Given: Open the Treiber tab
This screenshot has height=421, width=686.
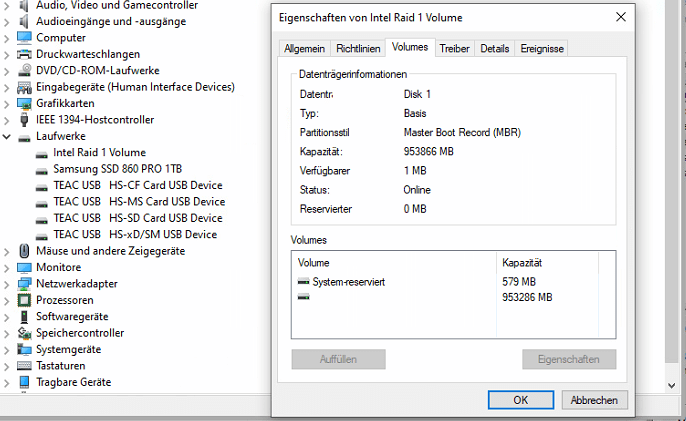Looking at the screenshot, I should pyautogui.click(x=455, y=49).
